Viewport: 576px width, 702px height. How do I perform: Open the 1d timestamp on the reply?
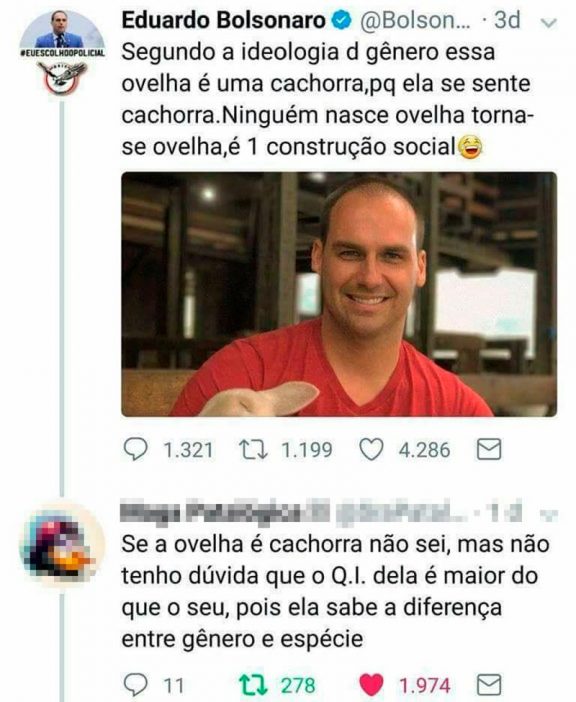(x=506, y=513)
